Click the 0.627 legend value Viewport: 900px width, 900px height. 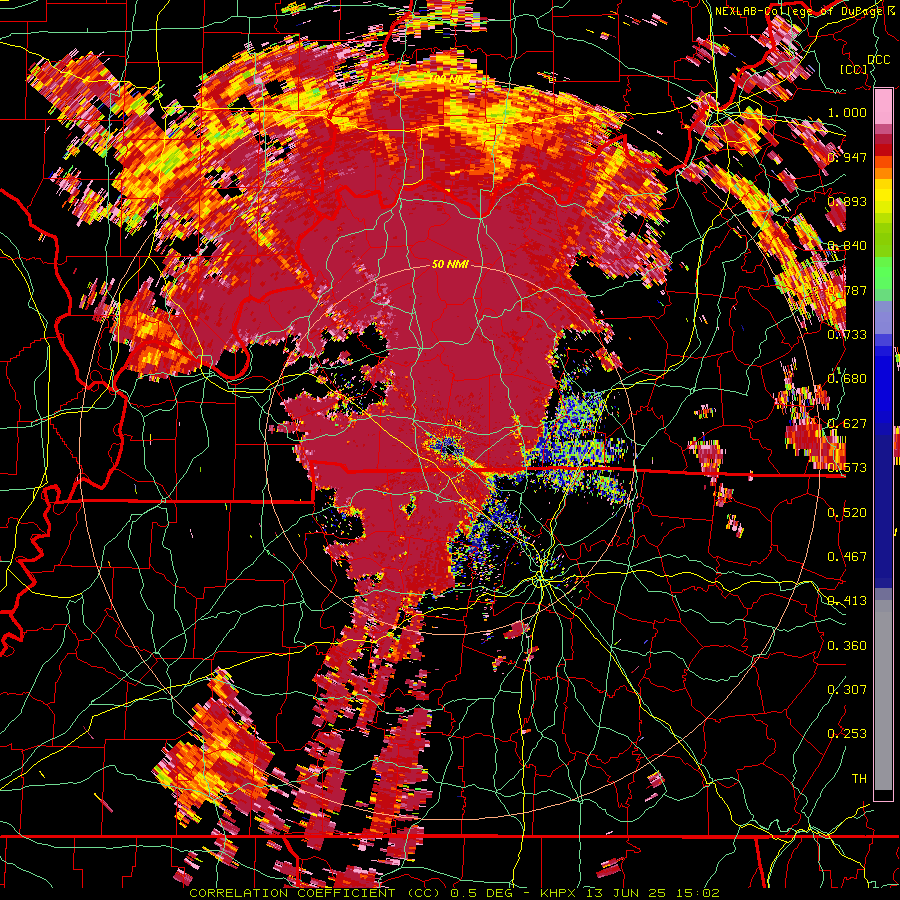[847, 424]
